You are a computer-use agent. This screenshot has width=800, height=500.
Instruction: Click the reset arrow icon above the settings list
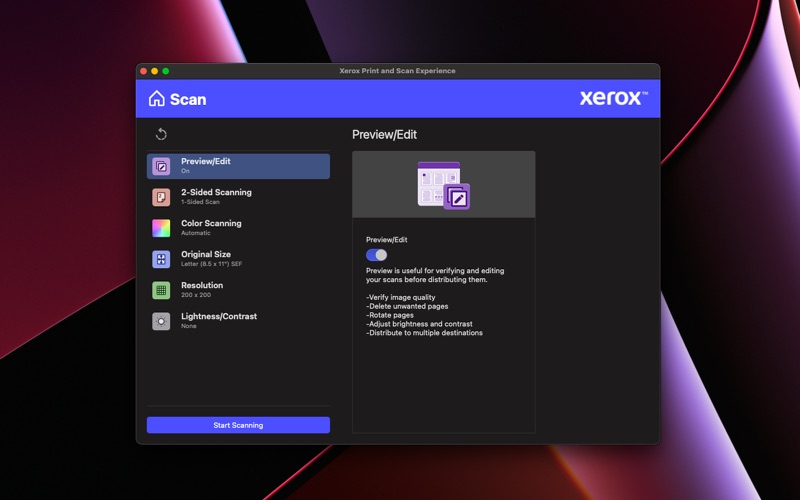[161, 134]
